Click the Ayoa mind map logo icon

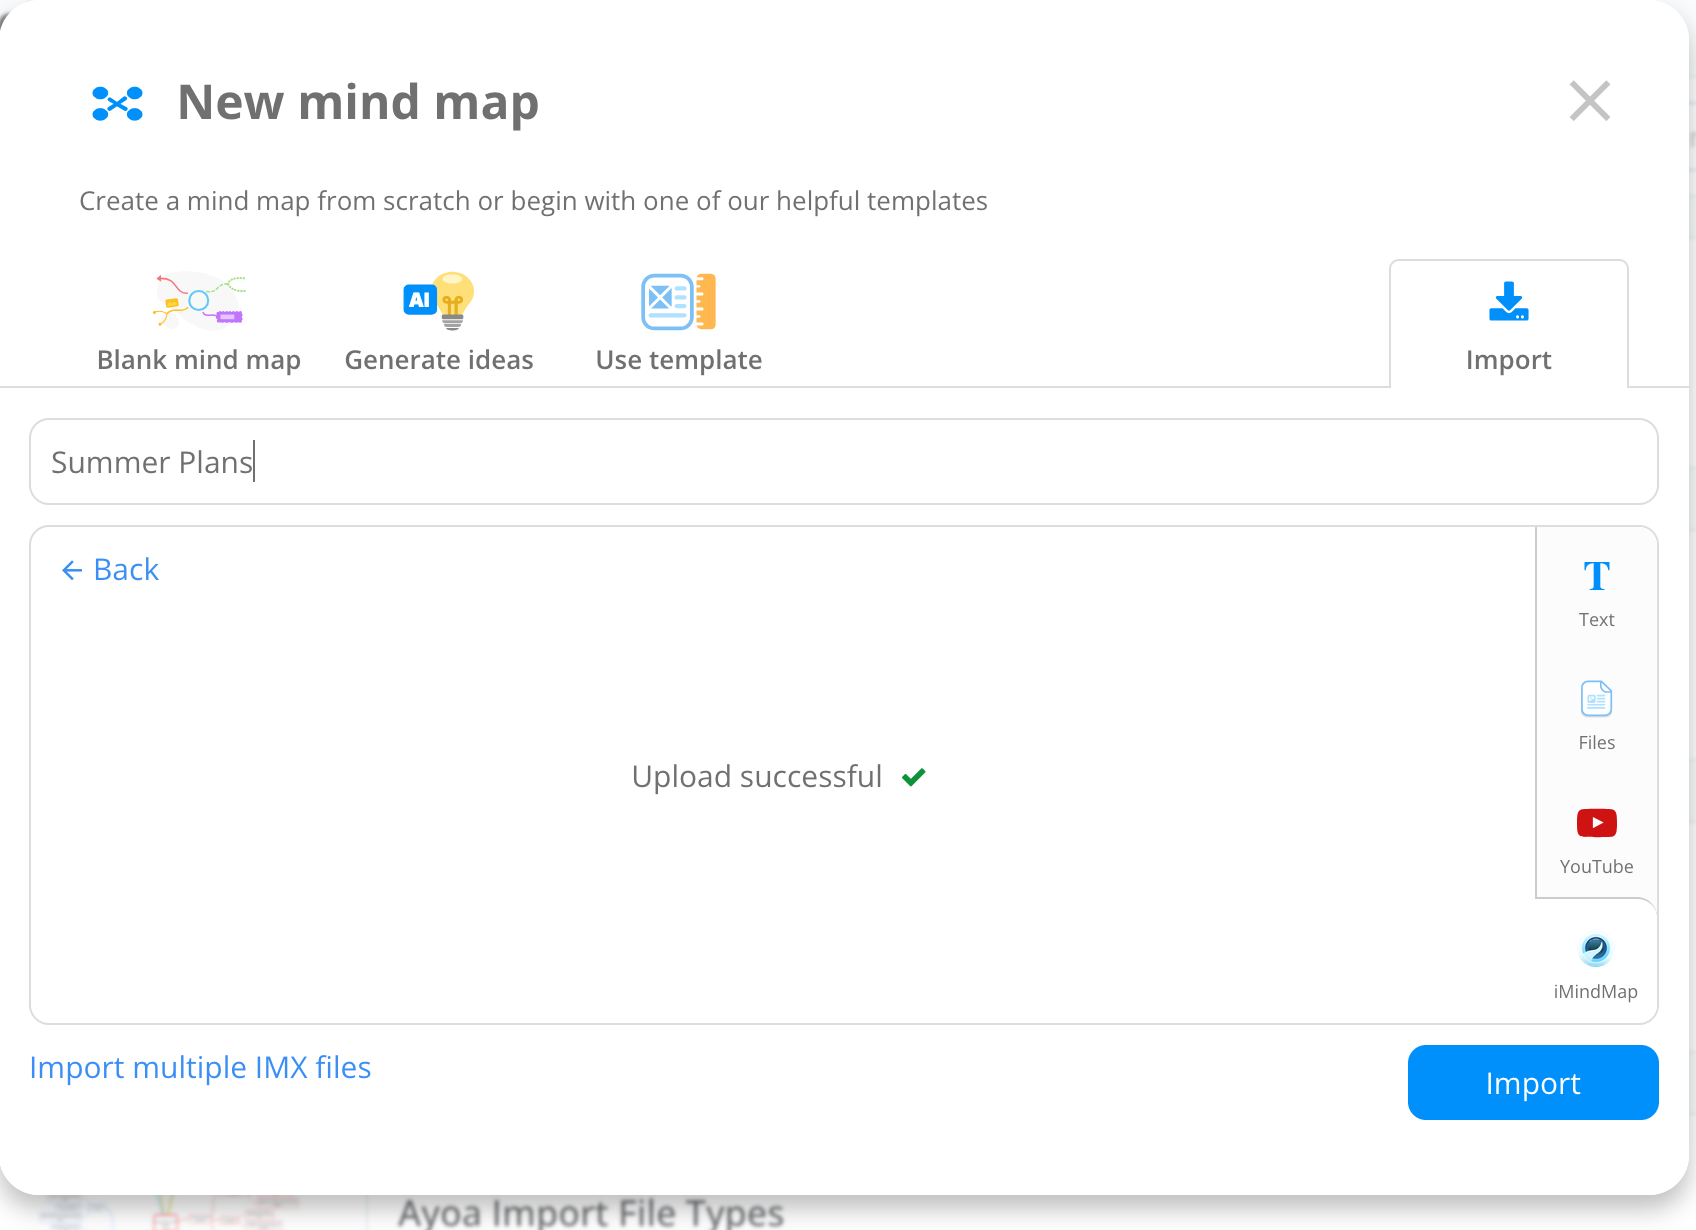click(x=117, y=101)
